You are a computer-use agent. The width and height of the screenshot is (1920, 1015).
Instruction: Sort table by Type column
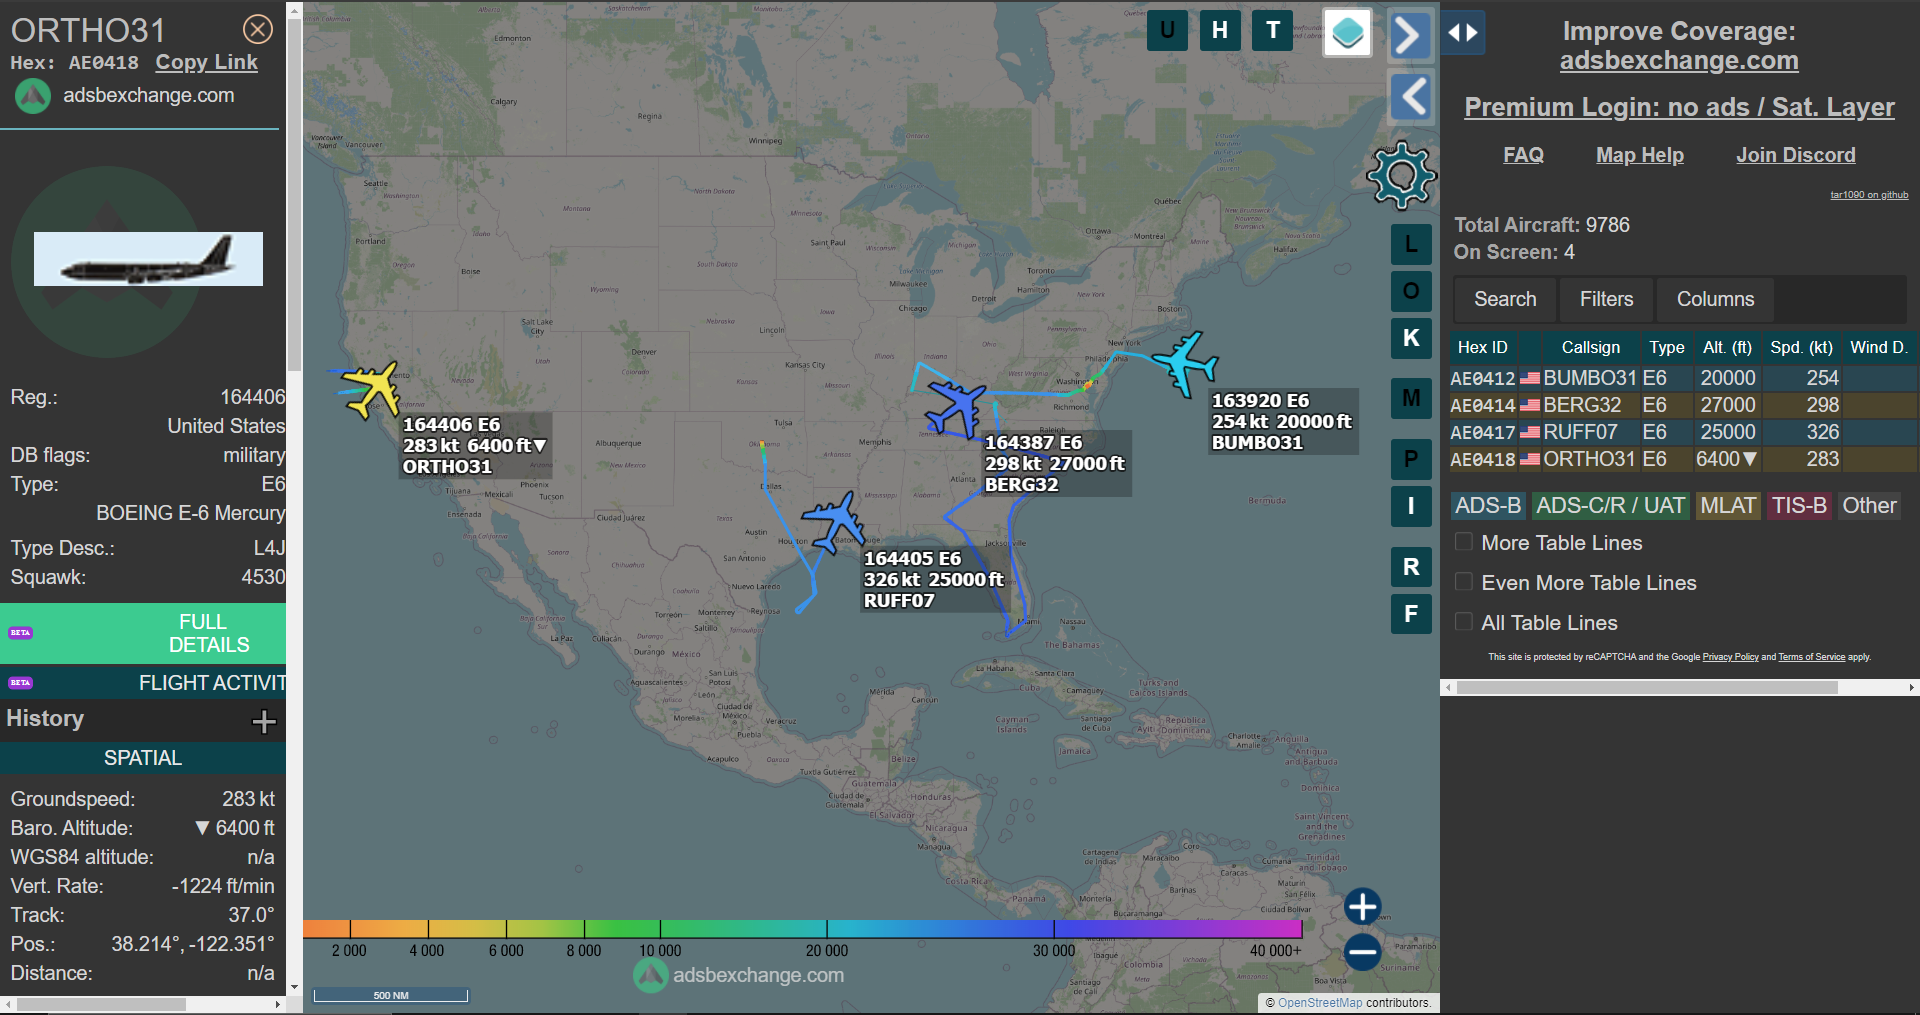pyautogui.click(x=1666, y=347)
